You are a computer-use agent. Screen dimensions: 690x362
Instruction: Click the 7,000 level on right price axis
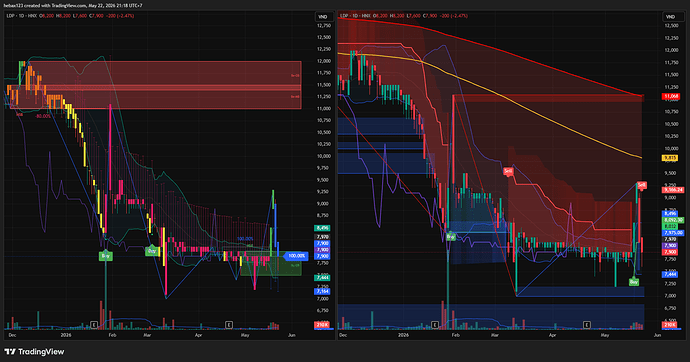671,296
